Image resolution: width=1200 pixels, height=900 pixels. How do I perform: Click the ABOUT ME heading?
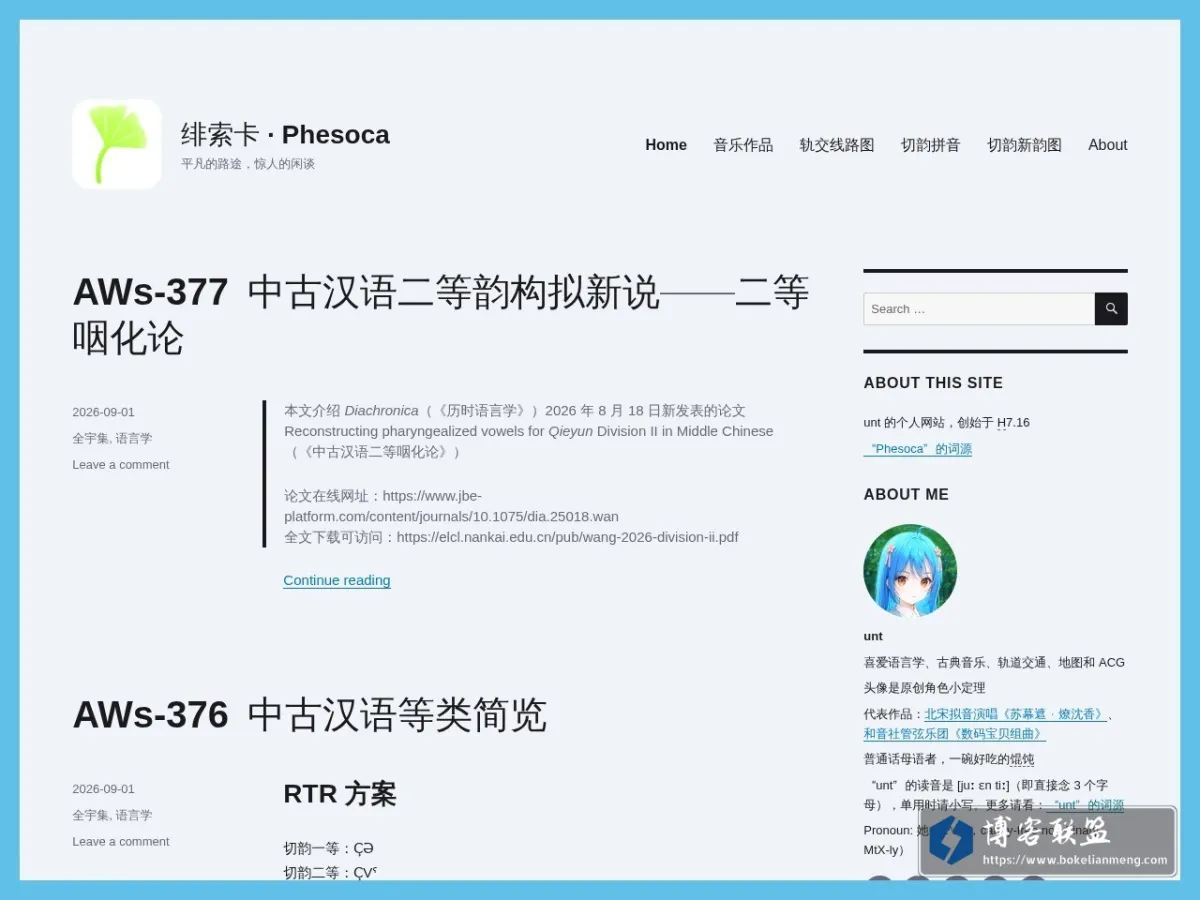point(906,495)
